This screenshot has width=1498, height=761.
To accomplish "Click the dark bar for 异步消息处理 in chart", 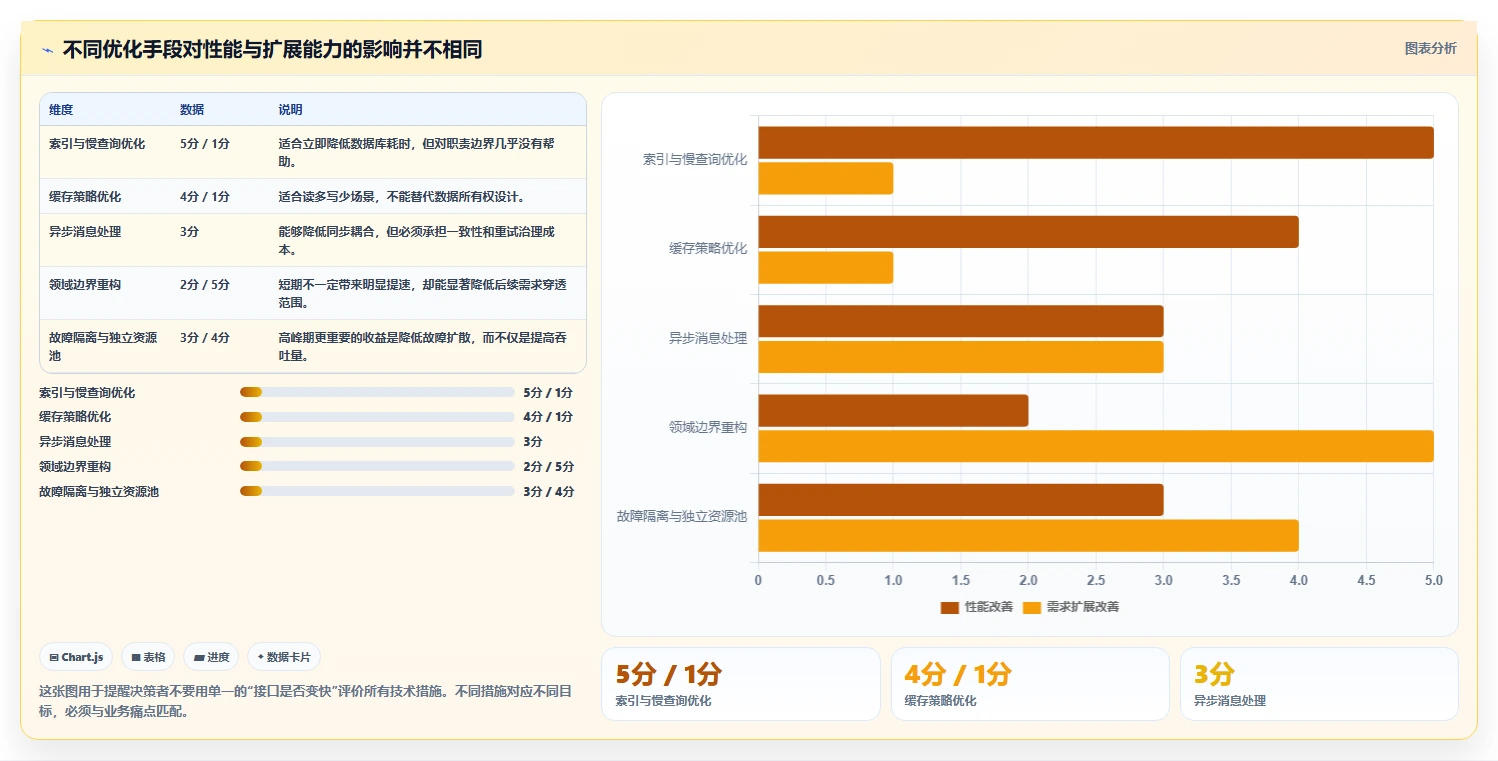I will click(x=961, y=321).
